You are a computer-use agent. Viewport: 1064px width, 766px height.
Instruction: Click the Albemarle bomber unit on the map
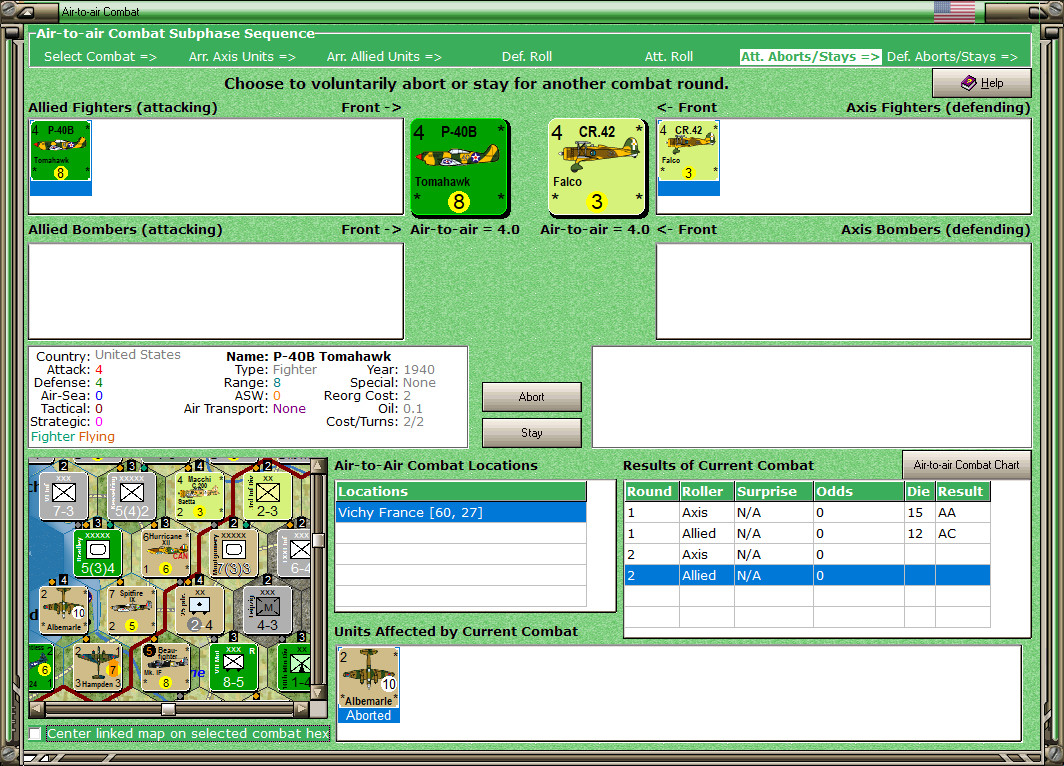[x=63, y=611]
